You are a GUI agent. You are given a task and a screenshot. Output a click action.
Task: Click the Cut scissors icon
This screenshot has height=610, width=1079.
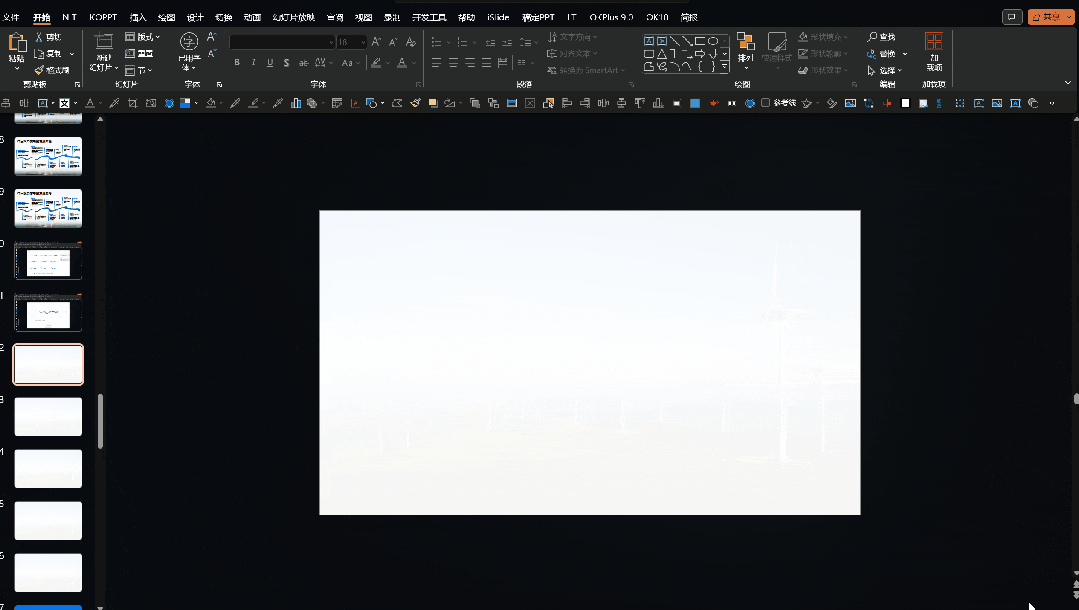tap(39, 37)
